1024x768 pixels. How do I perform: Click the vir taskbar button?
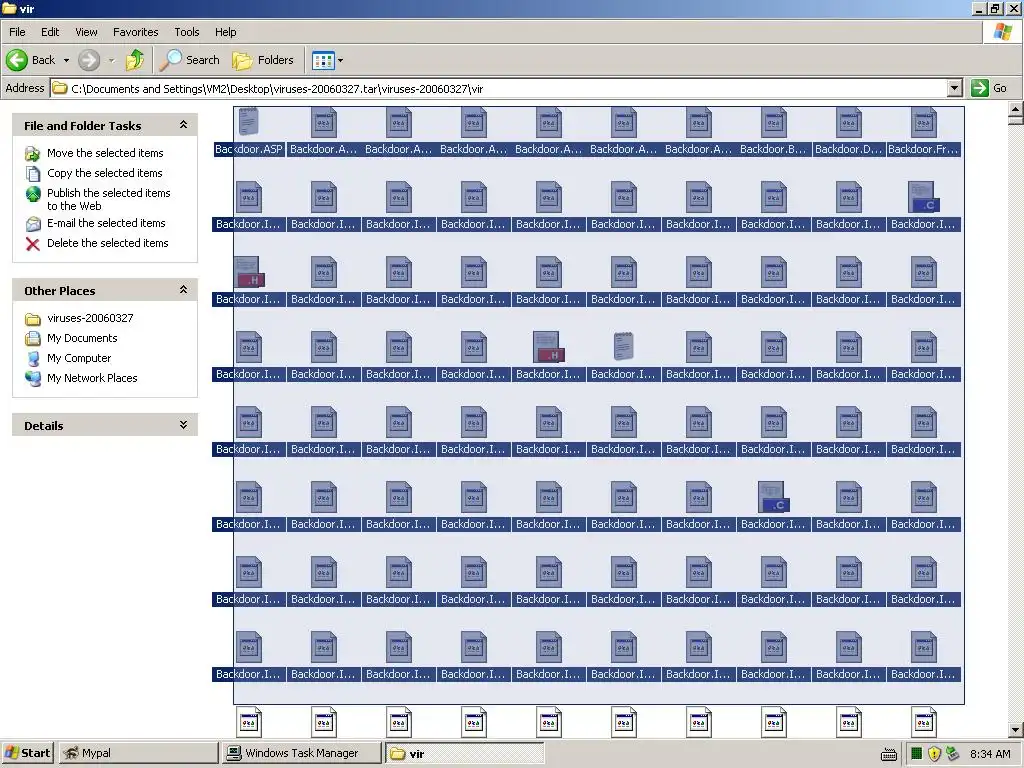(x=464, y=753)
